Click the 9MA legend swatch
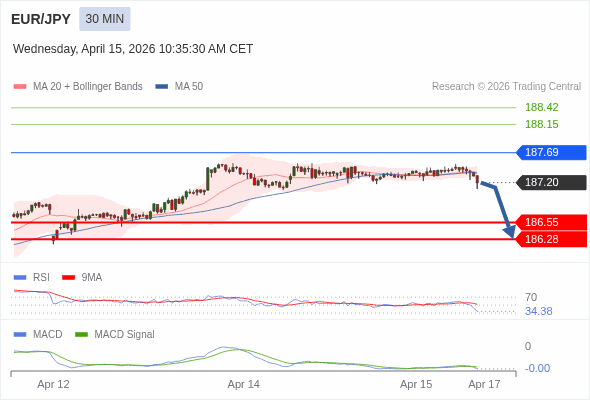The height and width of the screenshot is (400, 590). coord(68,278)
